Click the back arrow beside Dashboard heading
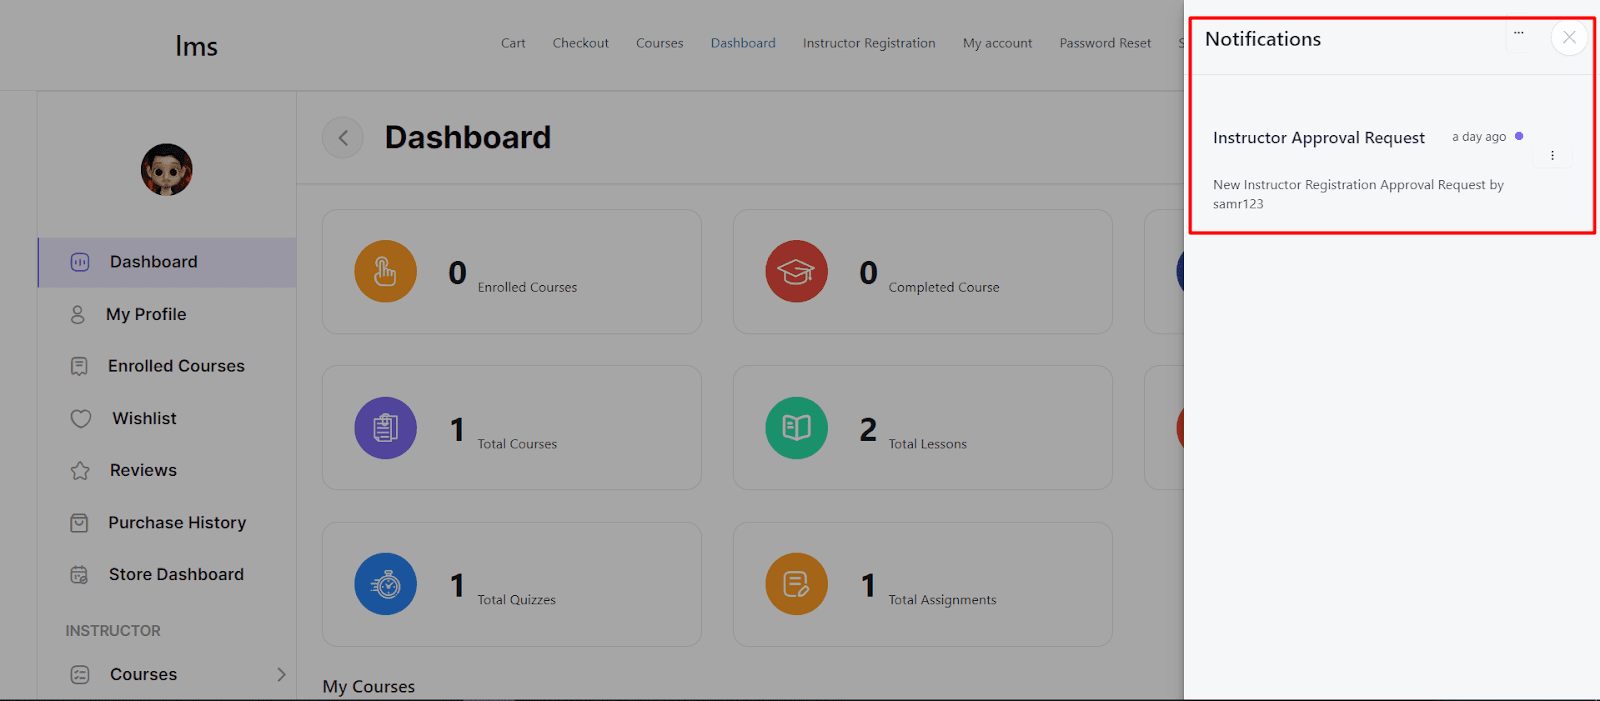Image resolution: width=1600 pixels, height=701 pixels. coord(343,138)
